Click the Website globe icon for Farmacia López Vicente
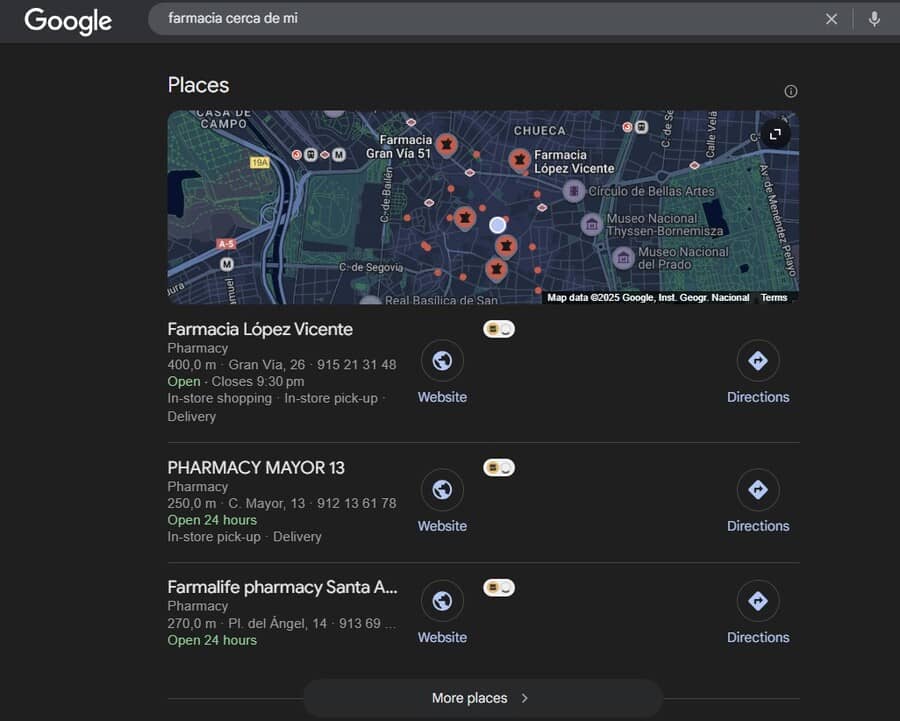900x721 pixels. [442, 360]
